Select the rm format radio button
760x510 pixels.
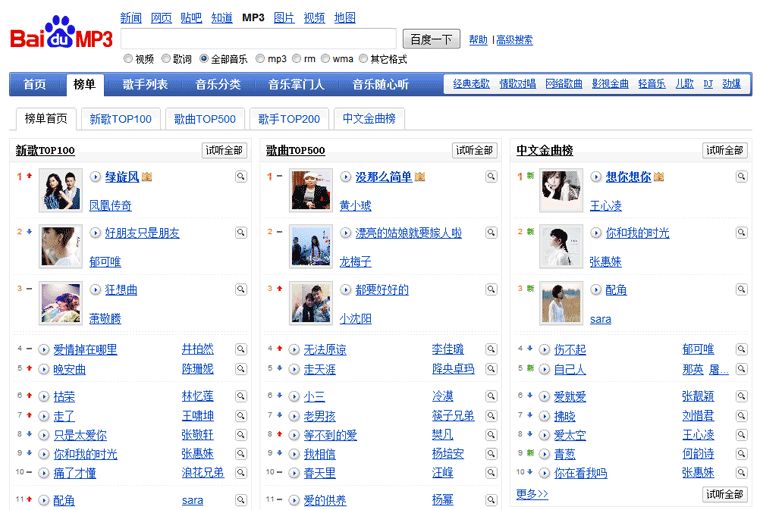coord(297,59)
